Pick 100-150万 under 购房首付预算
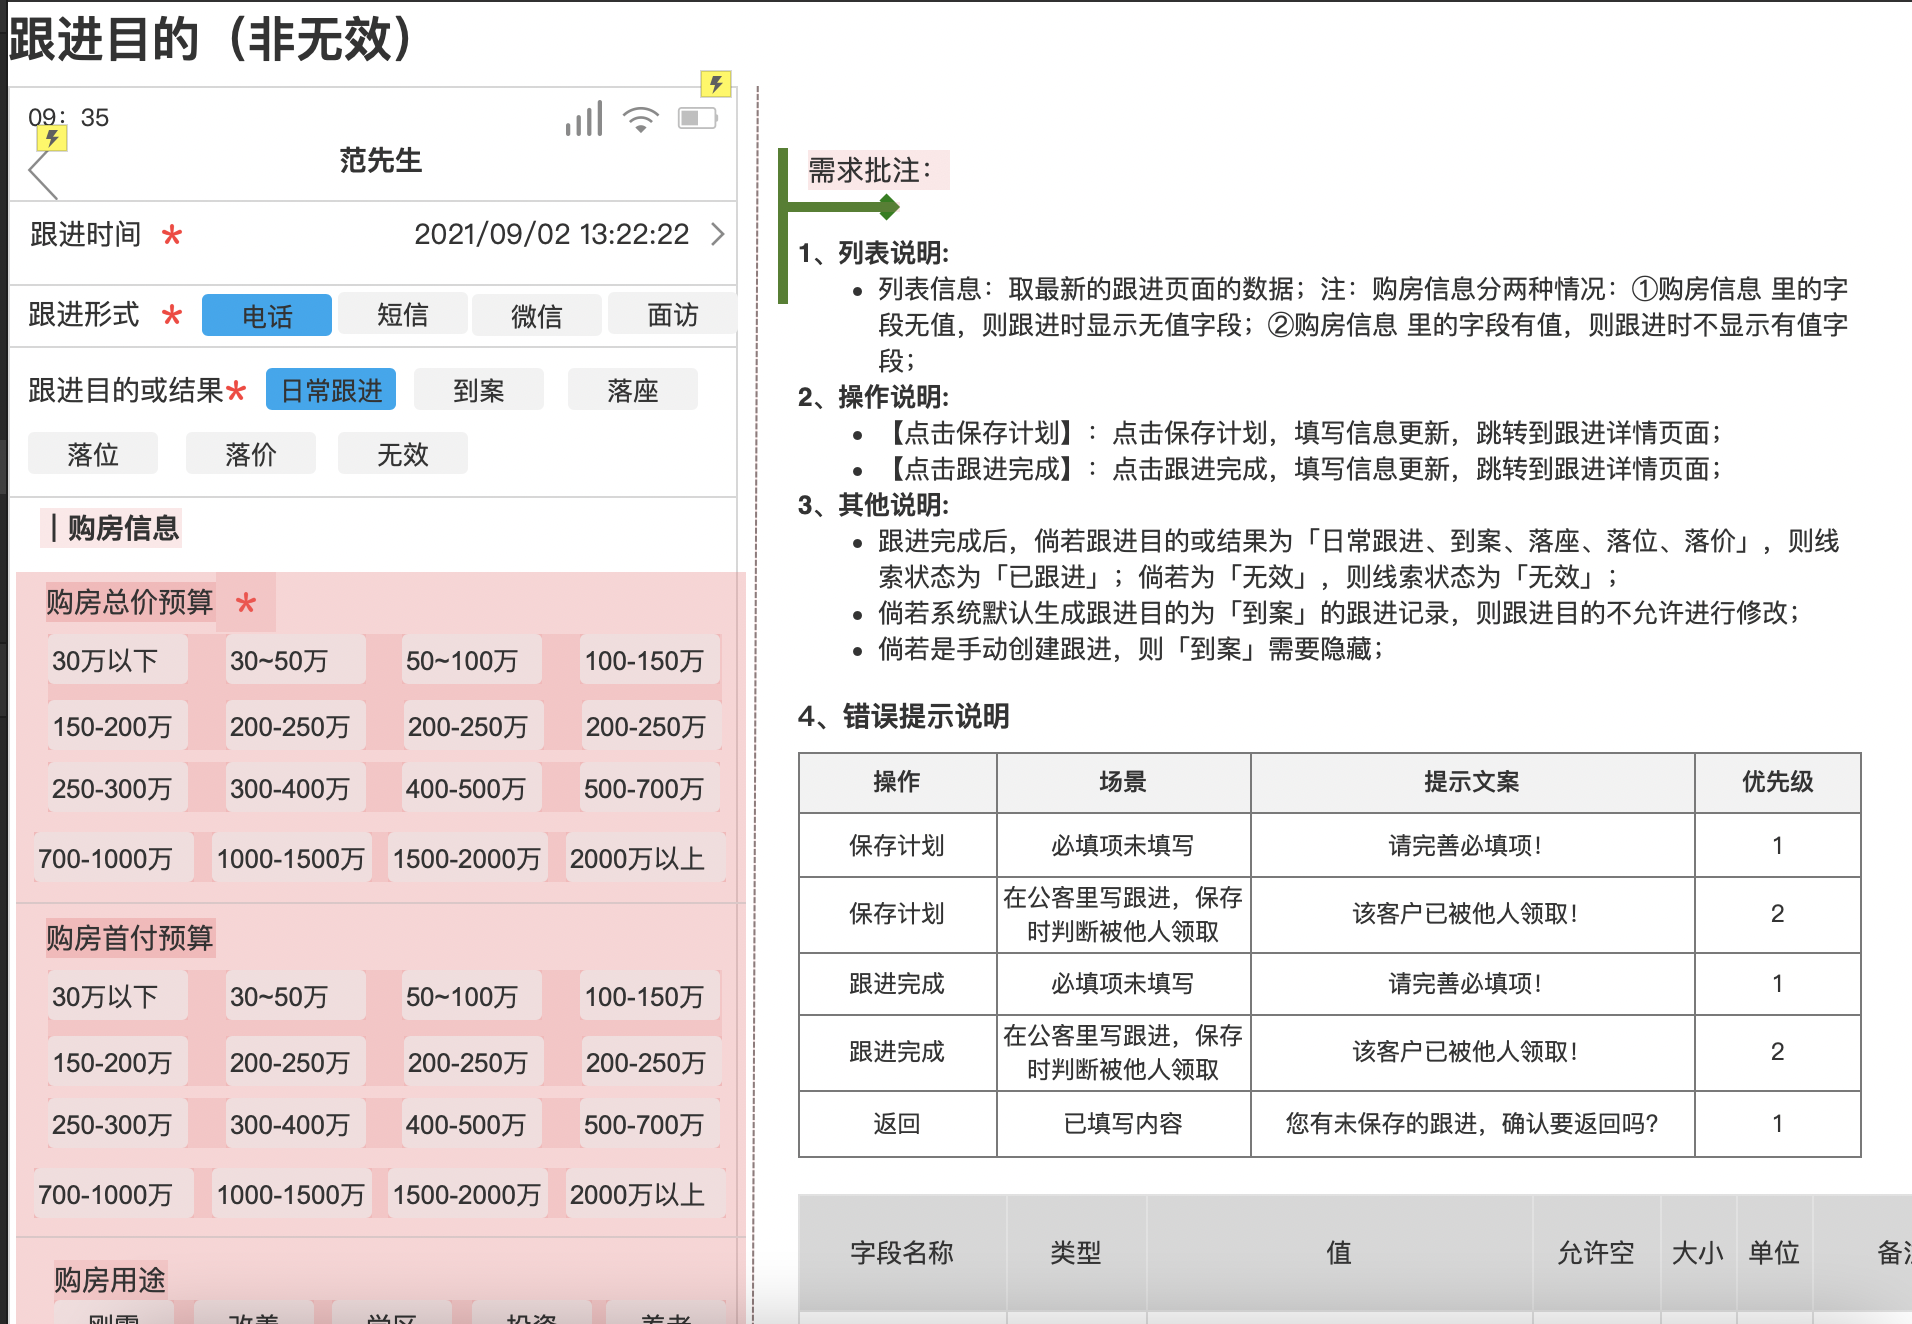This screenshot has height=1324, width=1912. pos(650,996)
